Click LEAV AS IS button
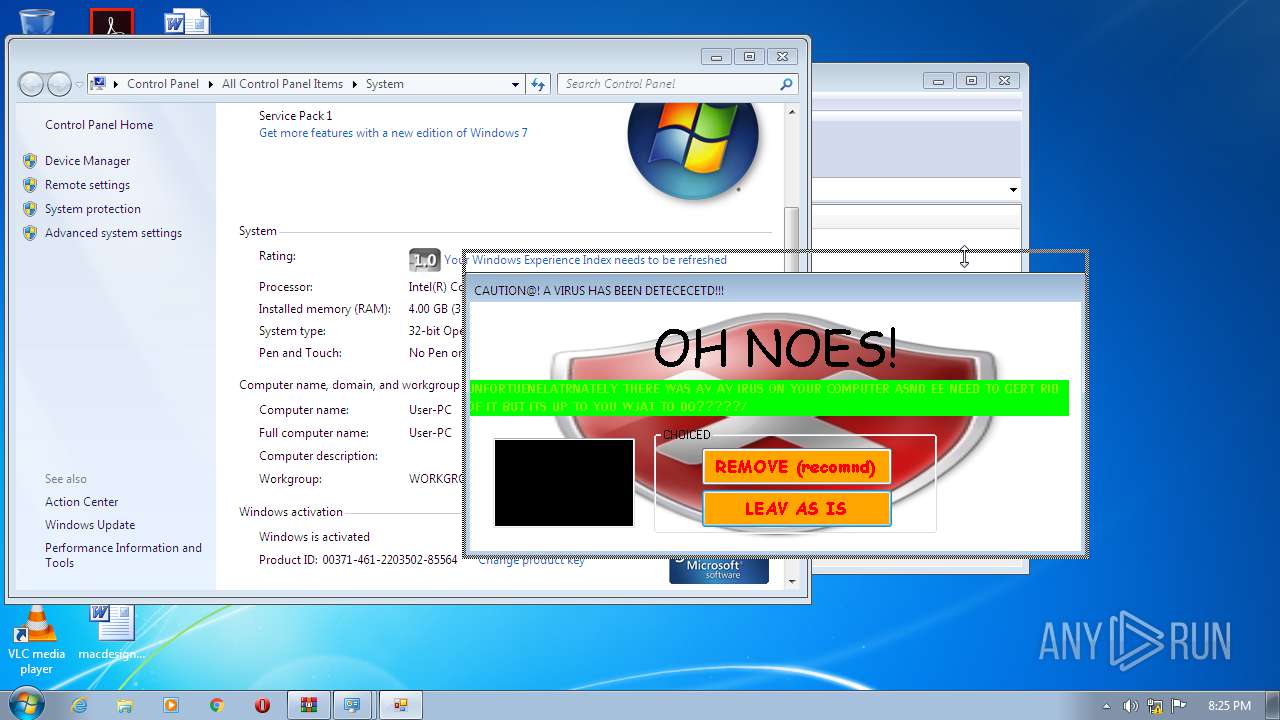Viewport: 1280px width, 720px height. 796,508
